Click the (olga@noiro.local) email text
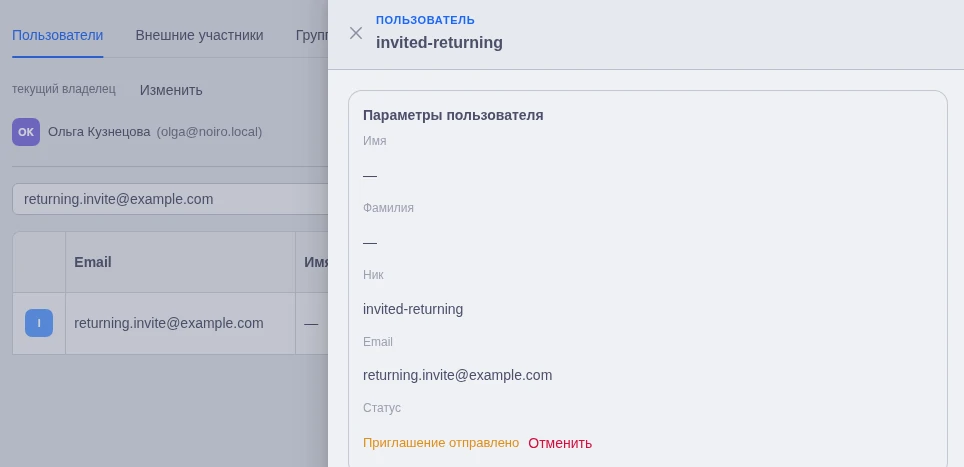This screenshot has height=467, width=964. tap(209, 132)
